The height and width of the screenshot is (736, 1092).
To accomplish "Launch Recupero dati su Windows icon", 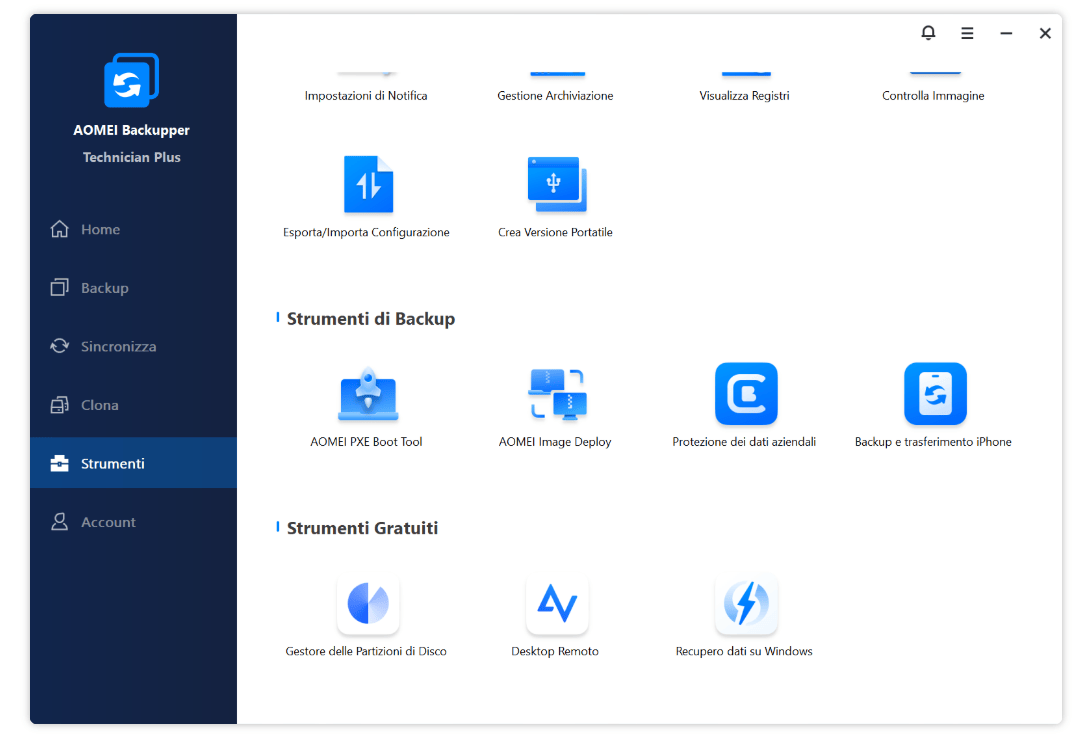I will [746, 604].
